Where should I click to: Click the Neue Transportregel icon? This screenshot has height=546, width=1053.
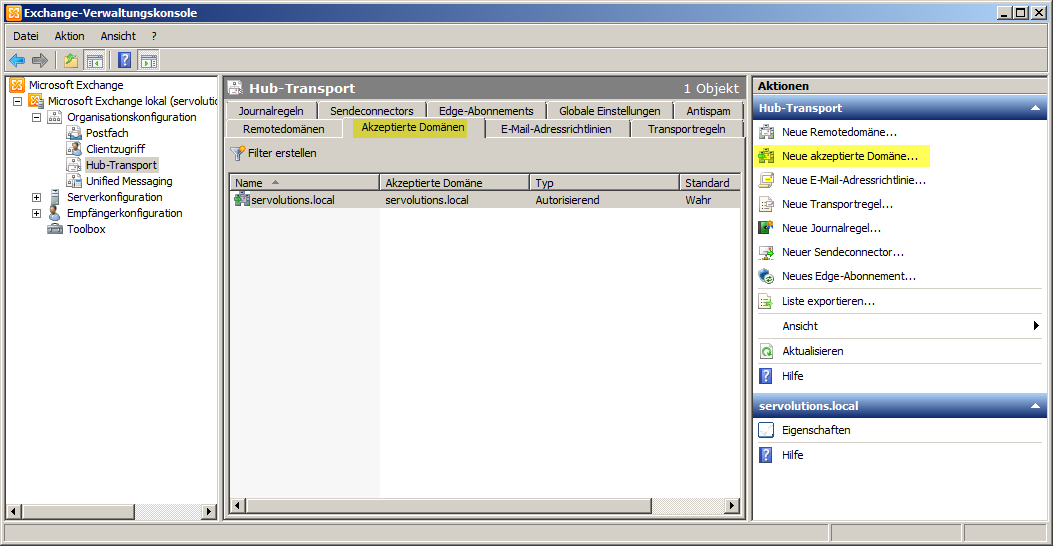click(x=766, y=204)
